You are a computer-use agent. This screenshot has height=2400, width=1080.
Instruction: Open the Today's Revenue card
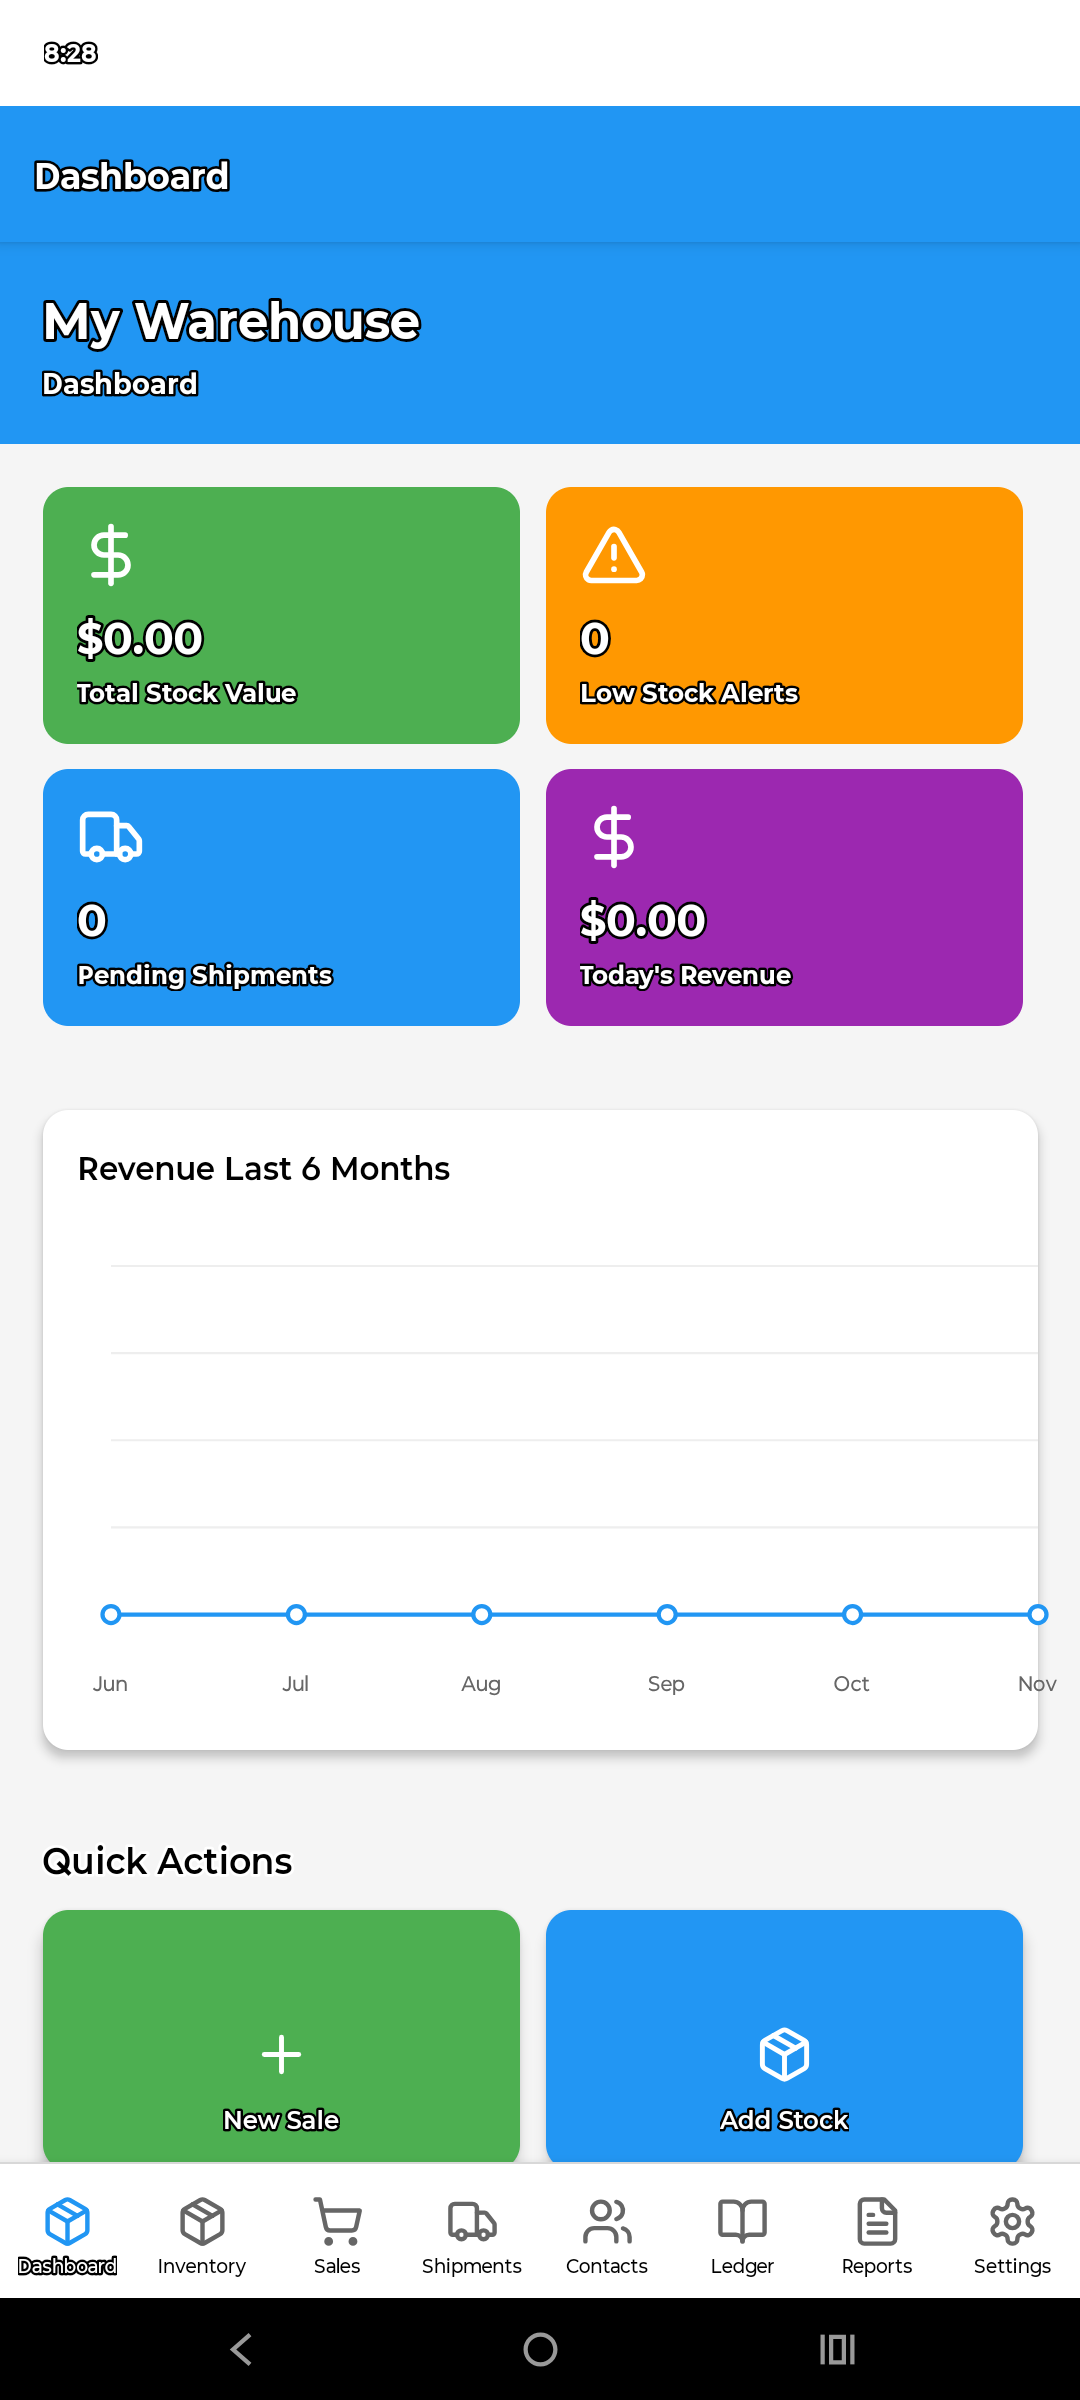coord(784,897)
